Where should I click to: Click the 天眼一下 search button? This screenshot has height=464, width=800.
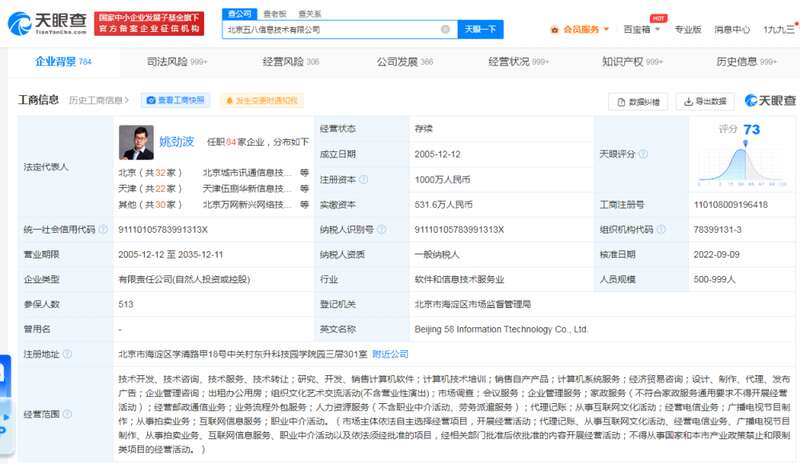(x=480, y=29)
